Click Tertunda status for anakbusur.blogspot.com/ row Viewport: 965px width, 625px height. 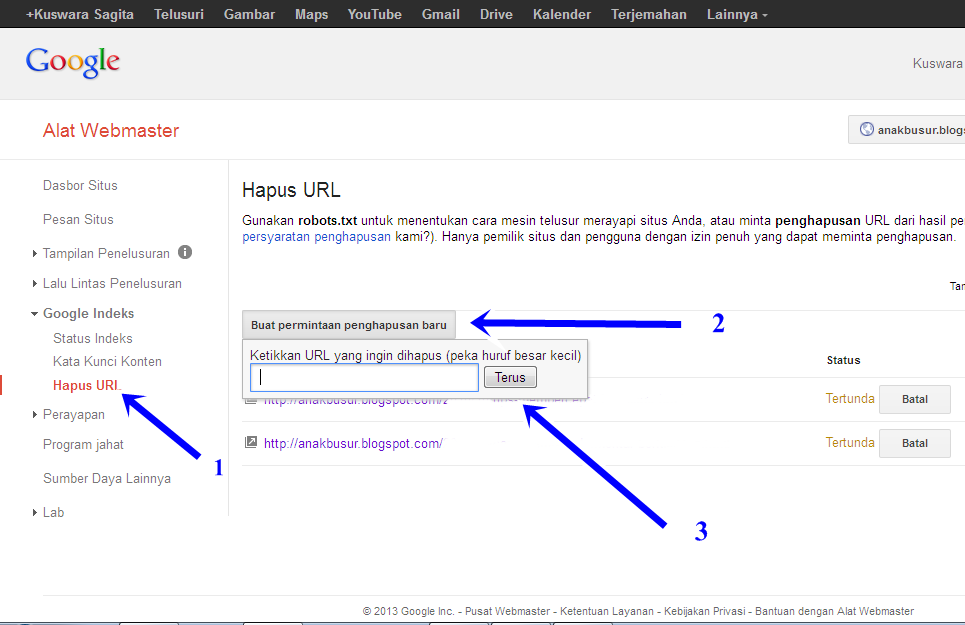(x=850, y=442)
